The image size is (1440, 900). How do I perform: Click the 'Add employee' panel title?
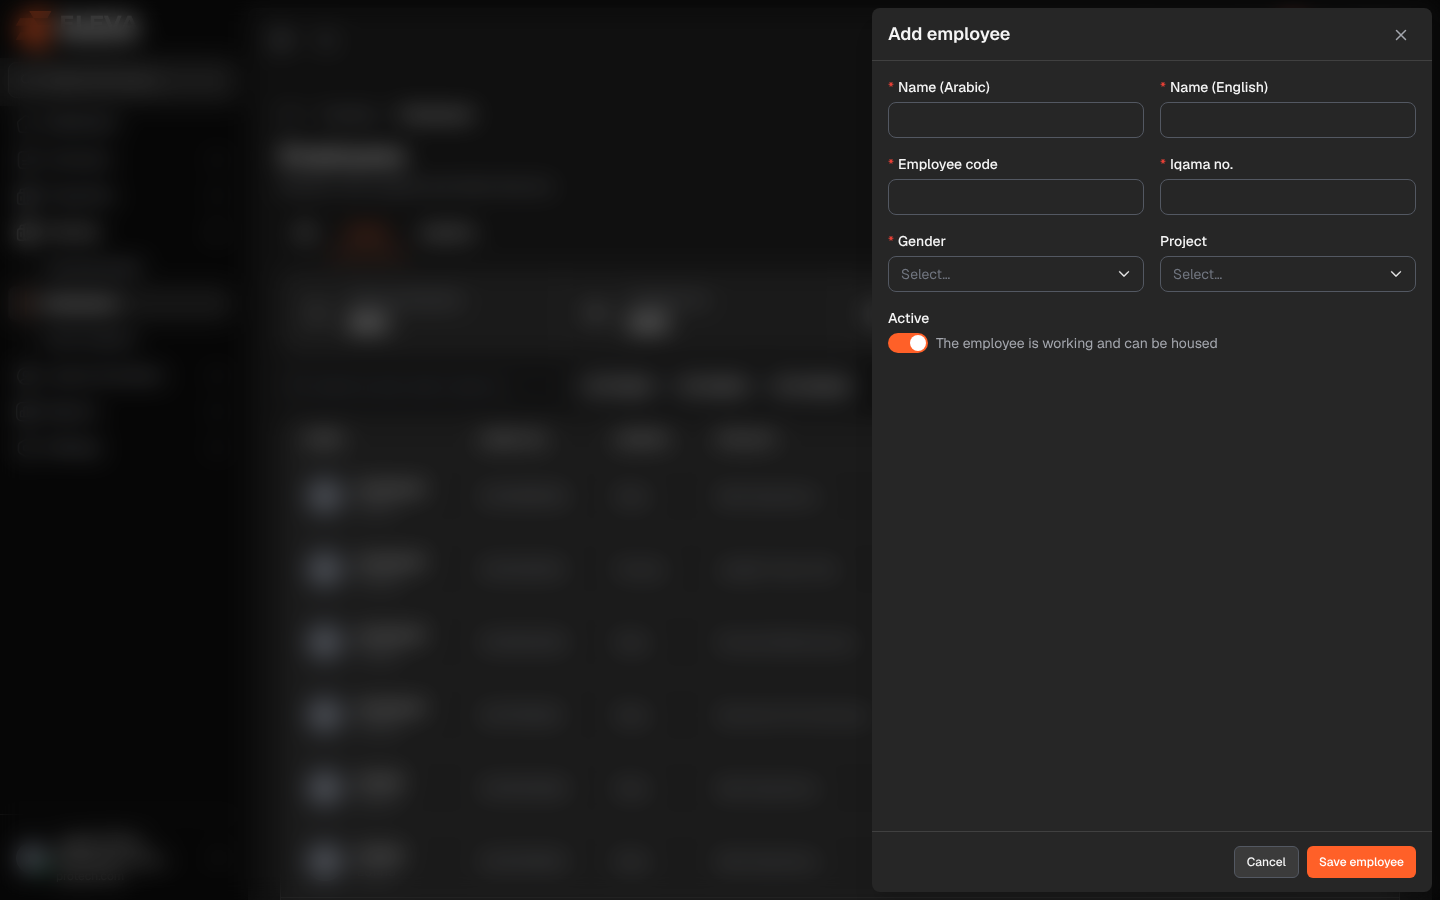(949, 34)
